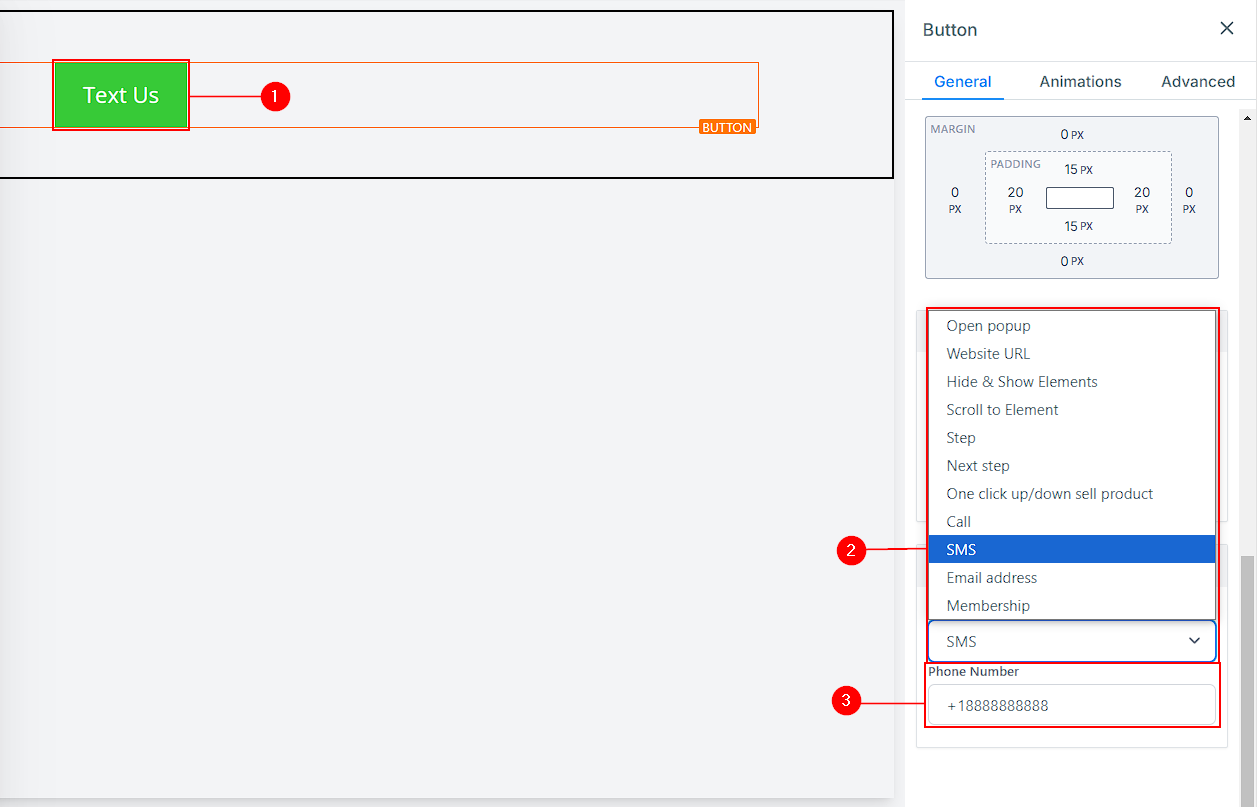Image resolution: width=1257 pixels, height=807 pixels.
Task: Close the Button settings panel
Action: pyautogui.click(x=1227, y=29)
